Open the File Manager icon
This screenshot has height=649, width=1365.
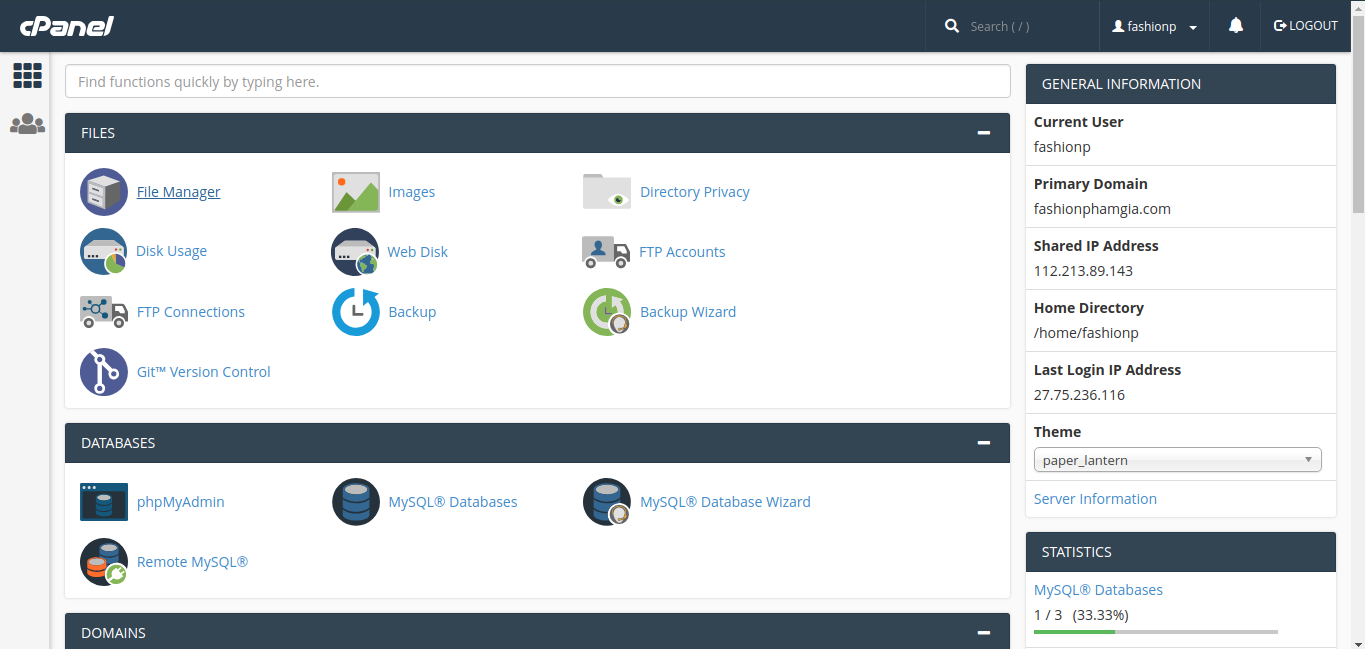tap(104, 192)
